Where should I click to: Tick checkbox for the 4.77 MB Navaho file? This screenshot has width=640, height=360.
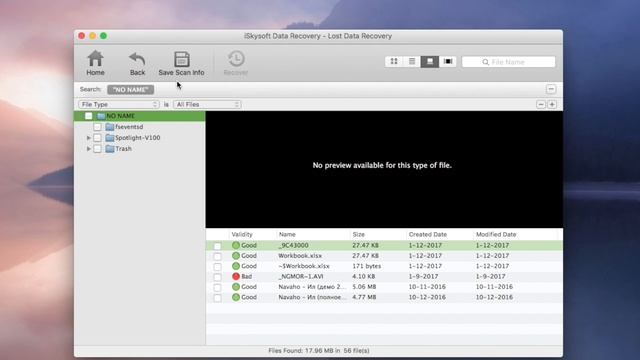[x=217, y=298]
